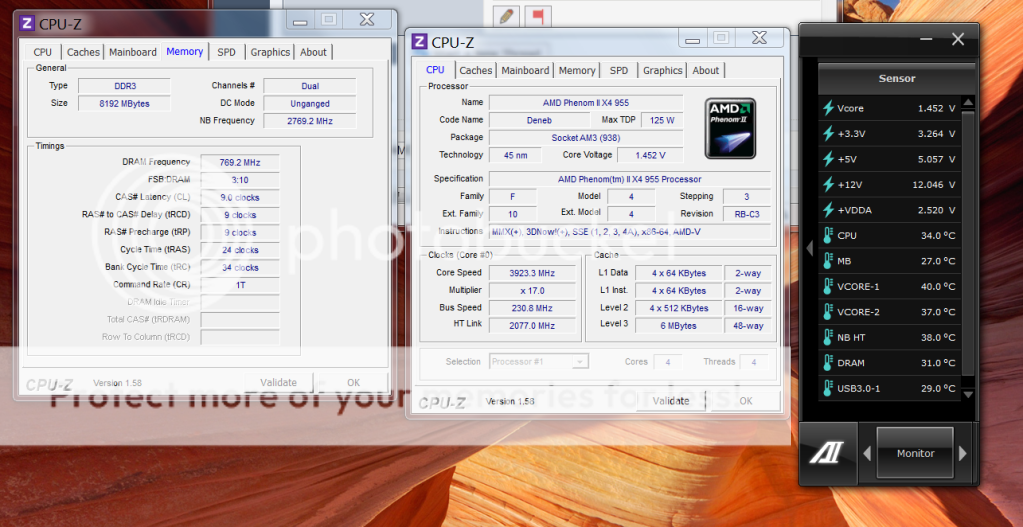This screenshot has width=1023, height=527.
Task: Click the CPU thermometer icon
Action: point(829,235)
